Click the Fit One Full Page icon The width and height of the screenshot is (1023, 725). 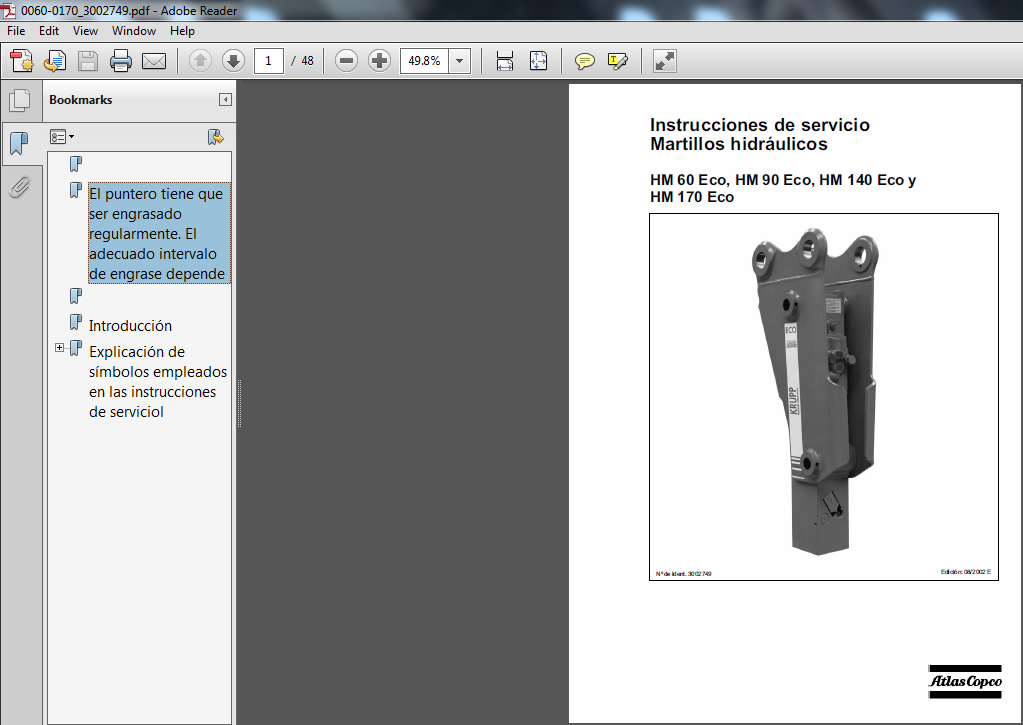click(538, 61)
